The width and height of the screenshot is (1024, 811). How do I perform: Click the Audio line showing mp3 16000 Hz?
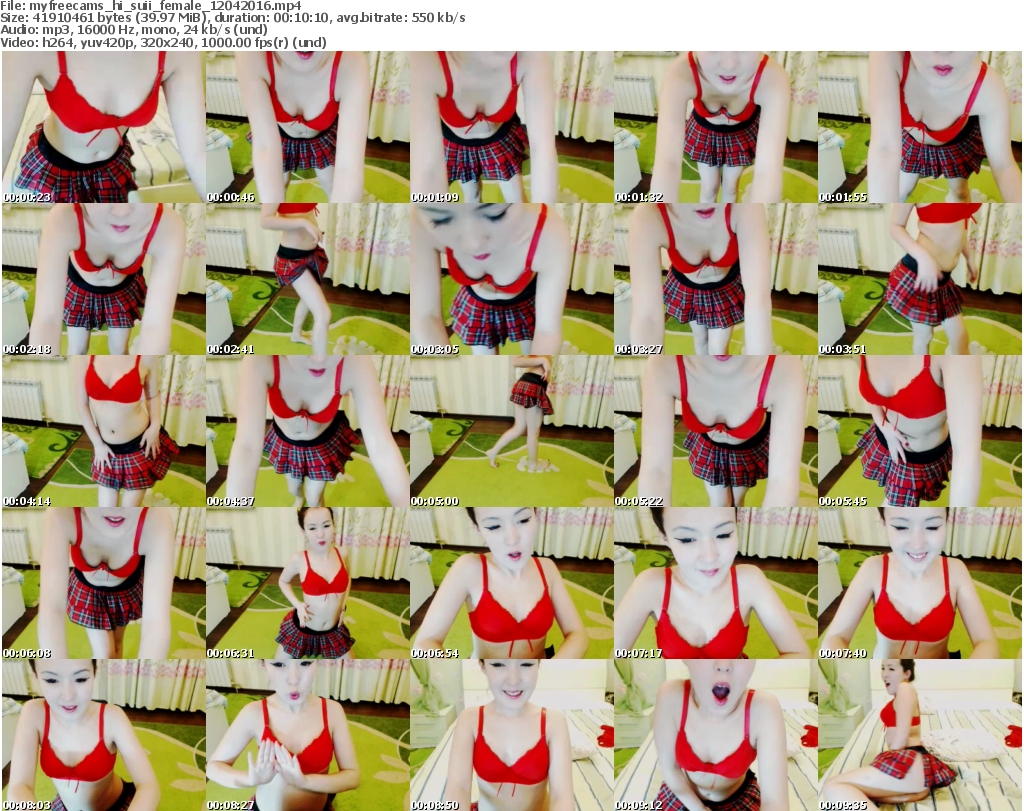coord(134,30)
